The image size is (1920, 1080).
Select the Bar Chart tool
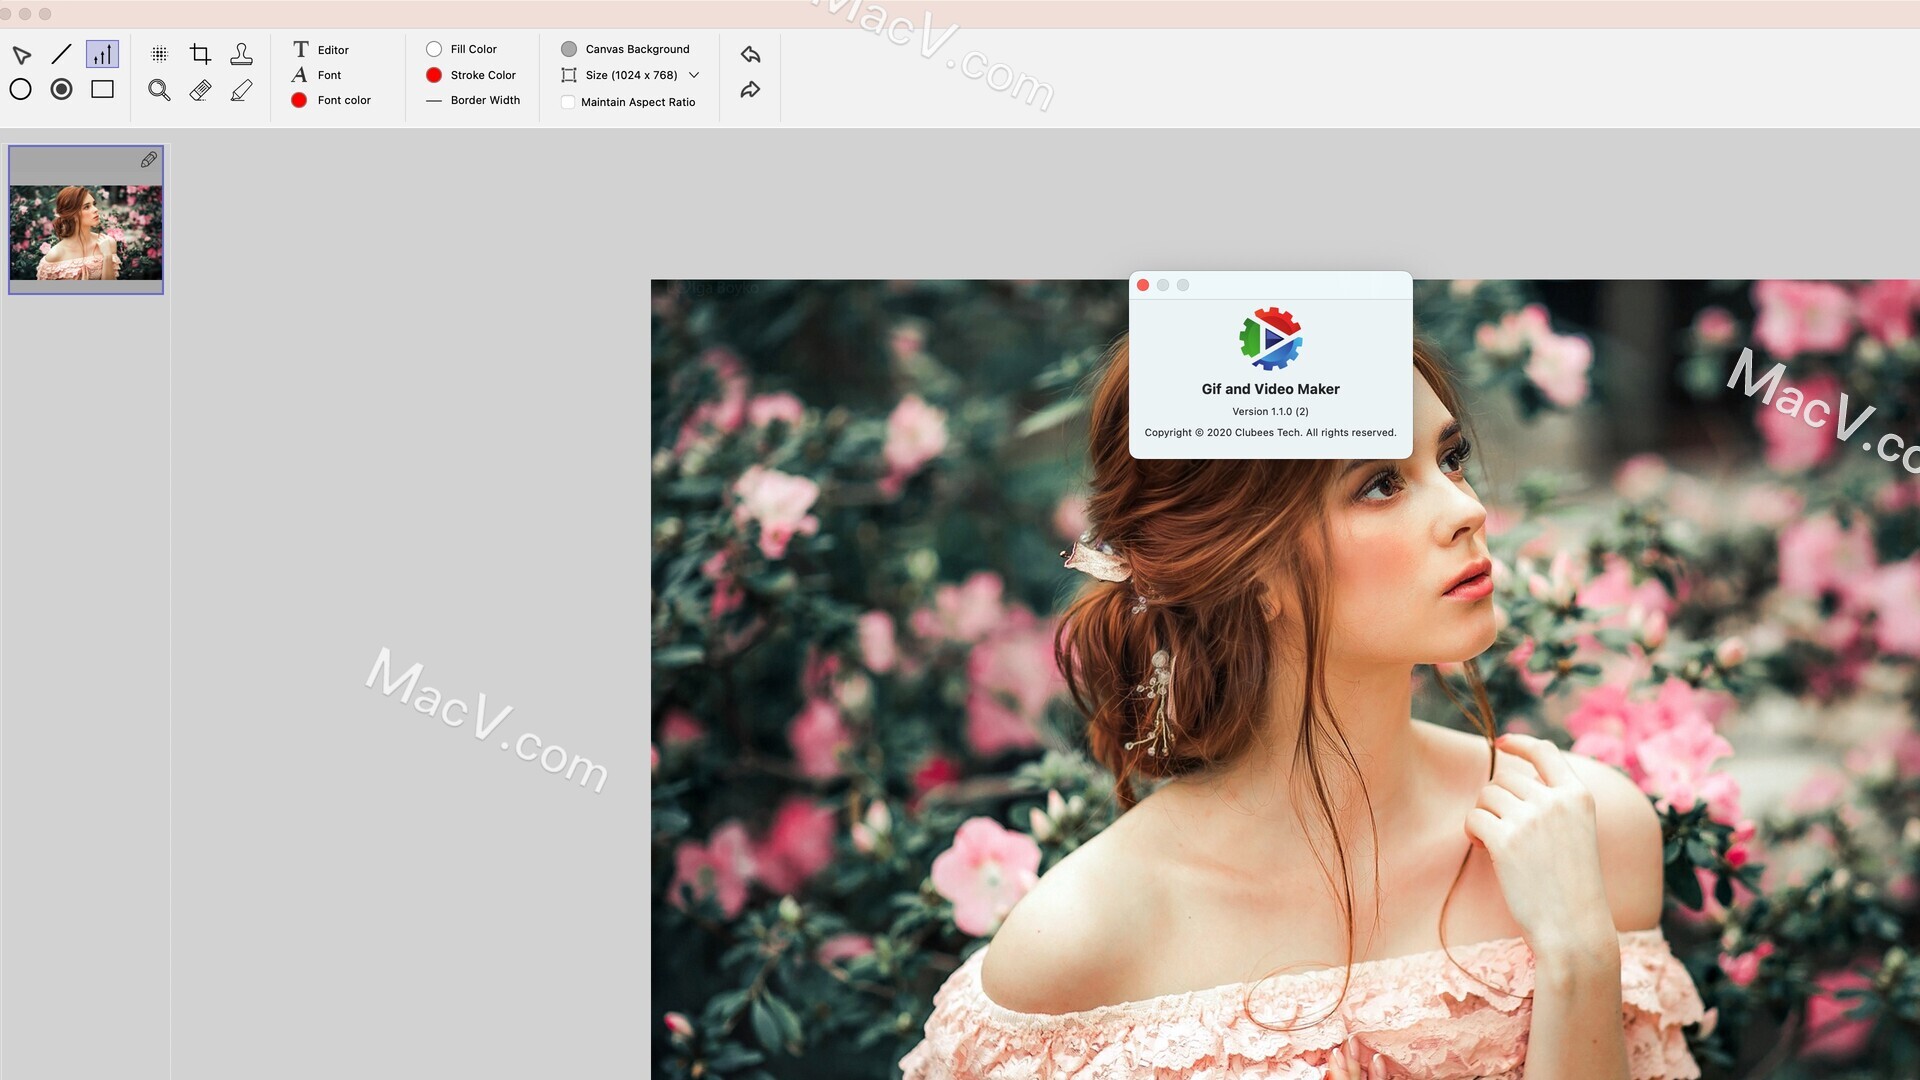(102, 51)
